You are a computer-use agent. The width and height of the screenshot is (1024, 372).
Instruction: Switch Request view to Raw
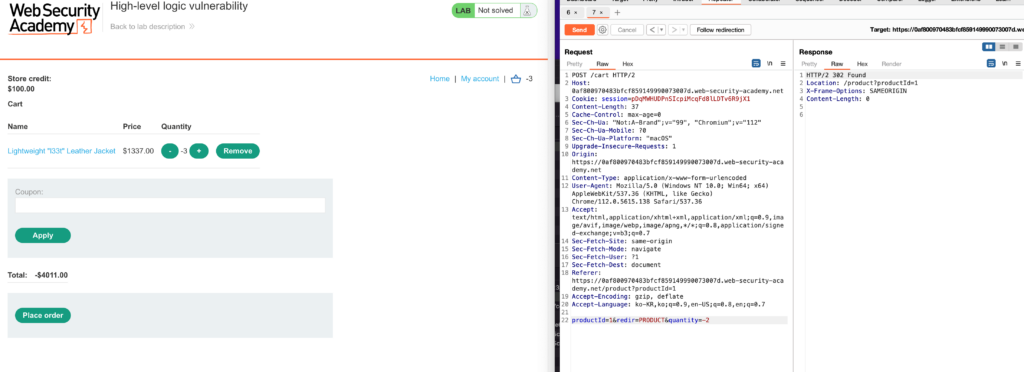pos(602,64)
